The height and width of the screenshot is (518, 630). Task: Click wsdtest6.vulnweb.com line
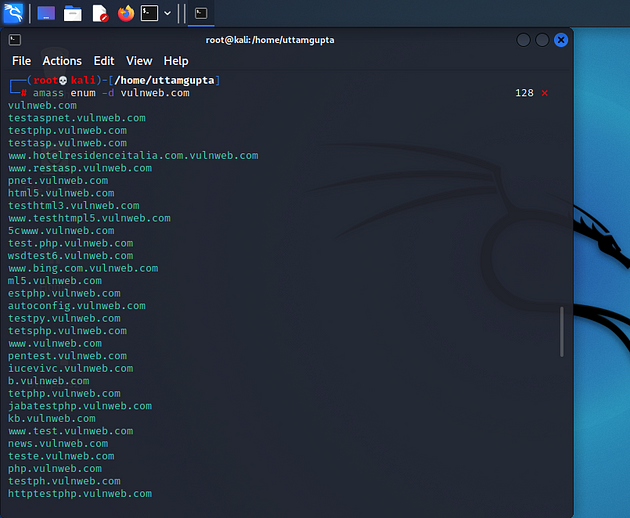pos(70,255)
